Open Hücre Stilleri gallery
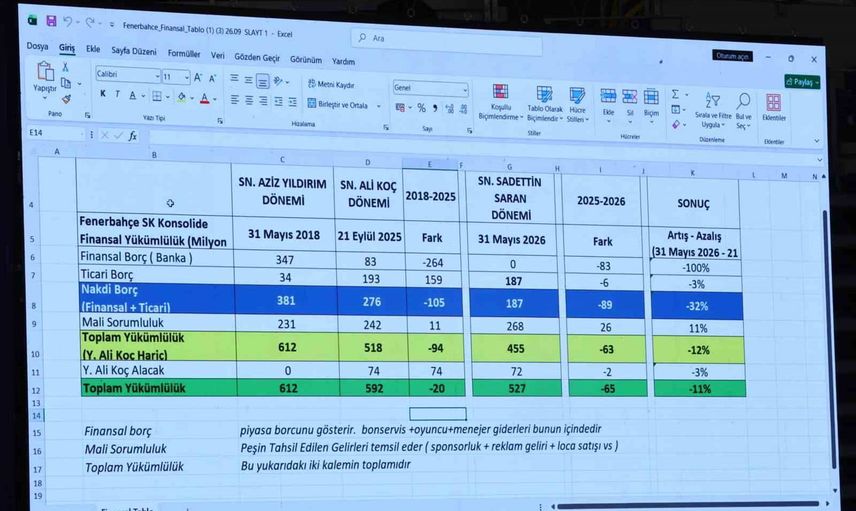The width and height of the screenshot is (856, 511). point(578,105)
